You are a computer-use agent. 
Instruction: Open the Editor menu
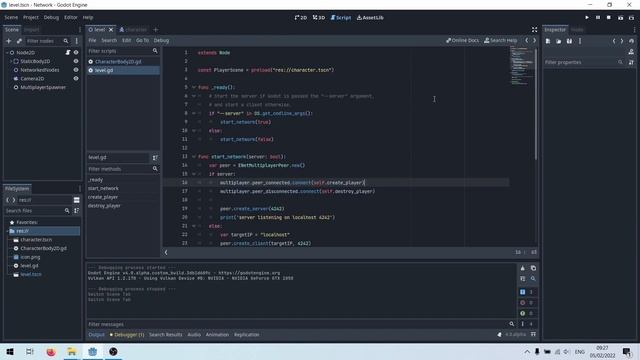pyautogui.click(x=71, y=18)
